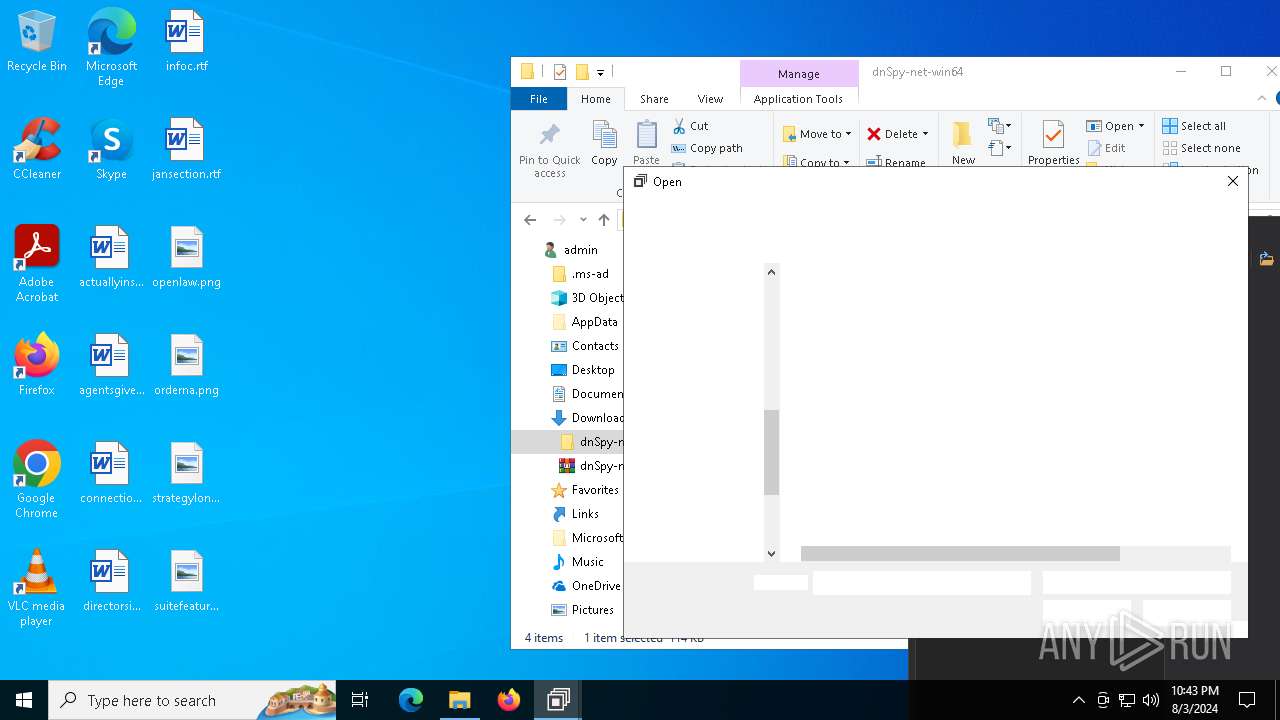1280x720 pixels.
Task: Select jansection.rtf on the desktop
Action: click(x=186, y=150)
